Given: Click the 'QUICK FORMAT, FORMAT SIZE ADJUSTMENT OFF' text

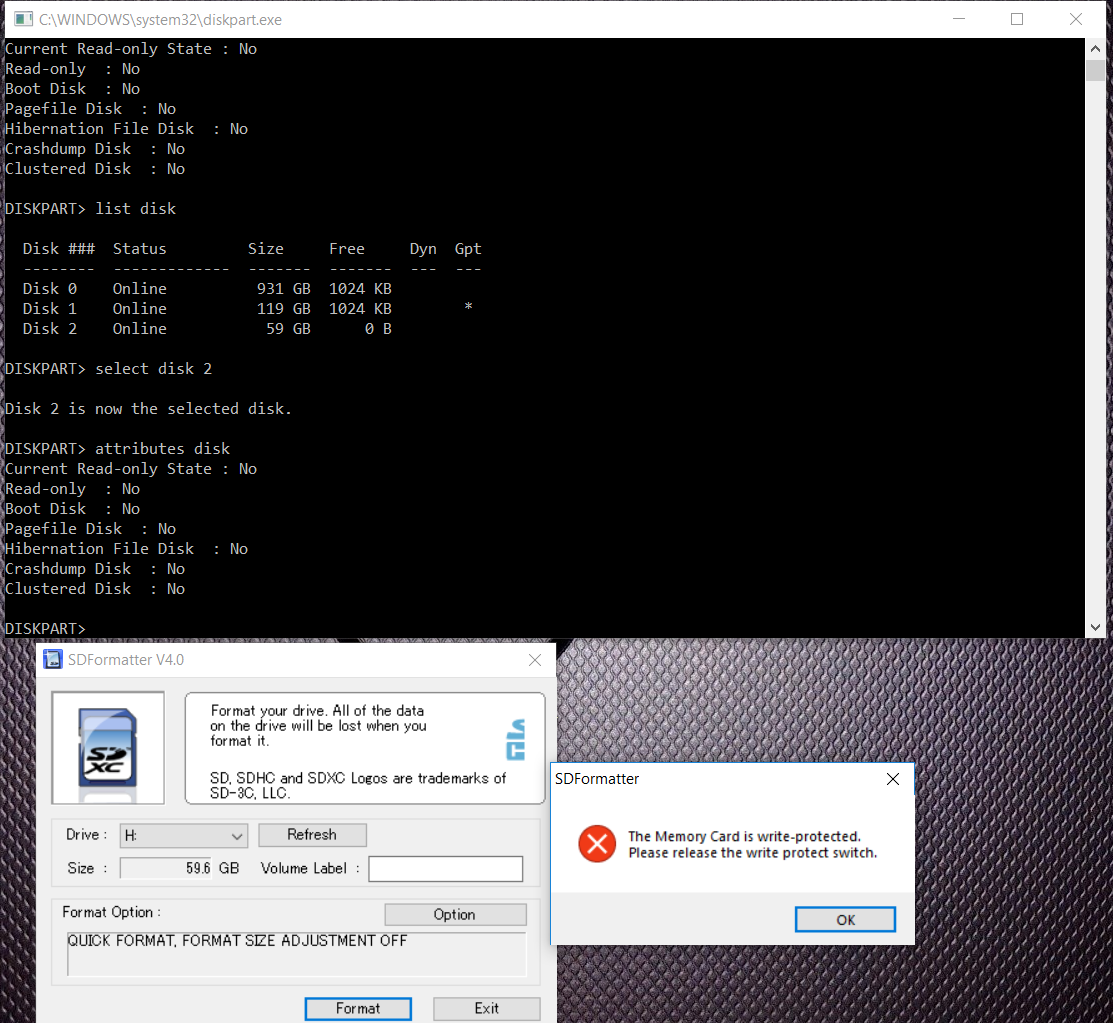Looking at the screenshot, I should (237, 941).
